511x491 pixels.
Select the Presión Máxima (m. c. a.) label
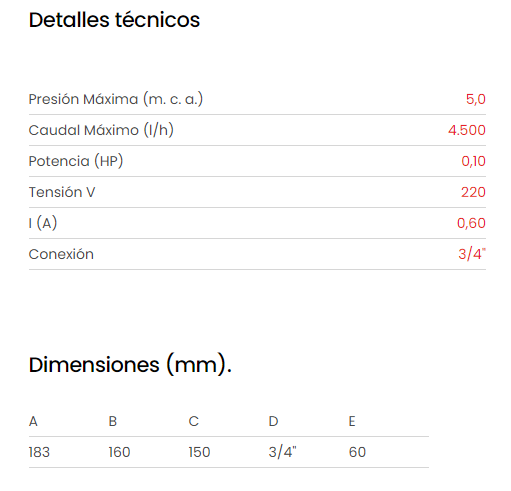116,99
